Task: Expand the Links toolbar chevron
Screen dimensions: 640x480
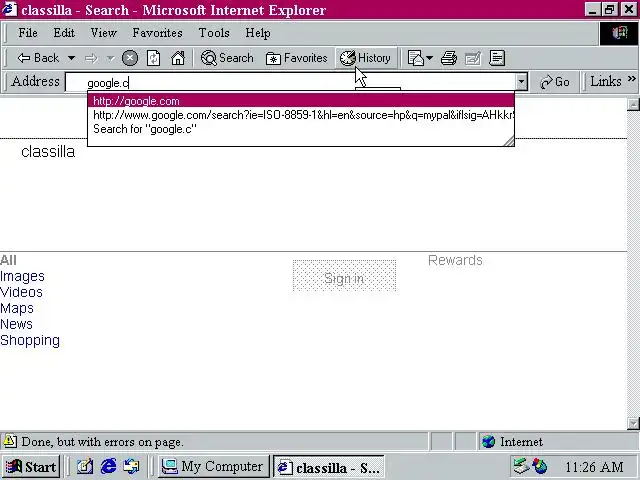Action: (x=631, y=79)
